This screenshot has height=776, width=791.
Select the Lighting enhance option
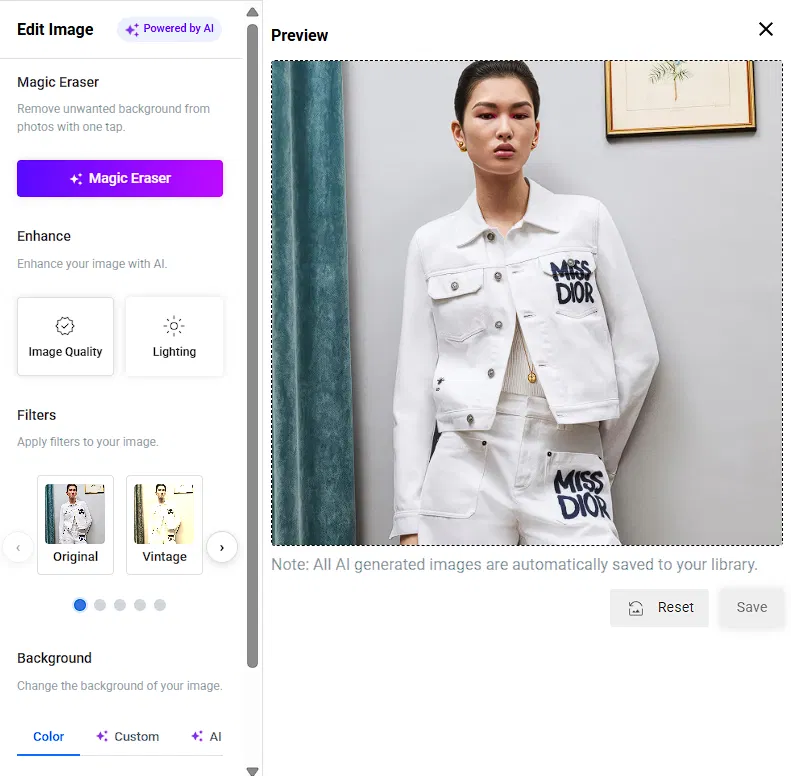174,336
